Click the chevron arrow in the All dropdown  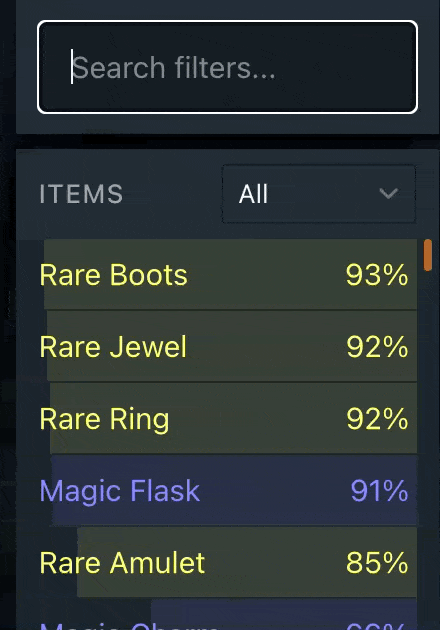(389, 194)
